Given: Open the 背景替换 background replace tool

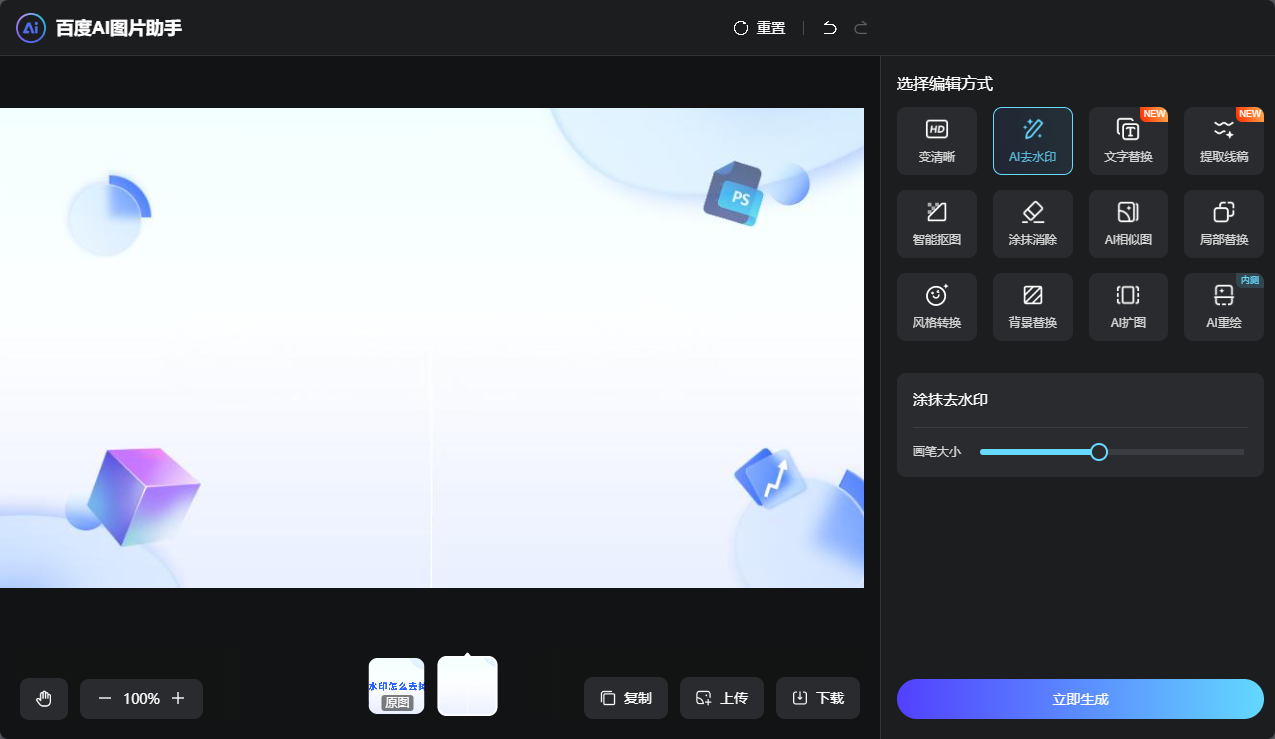Looking at the screenshot, I should click(x=1032, y=307).
